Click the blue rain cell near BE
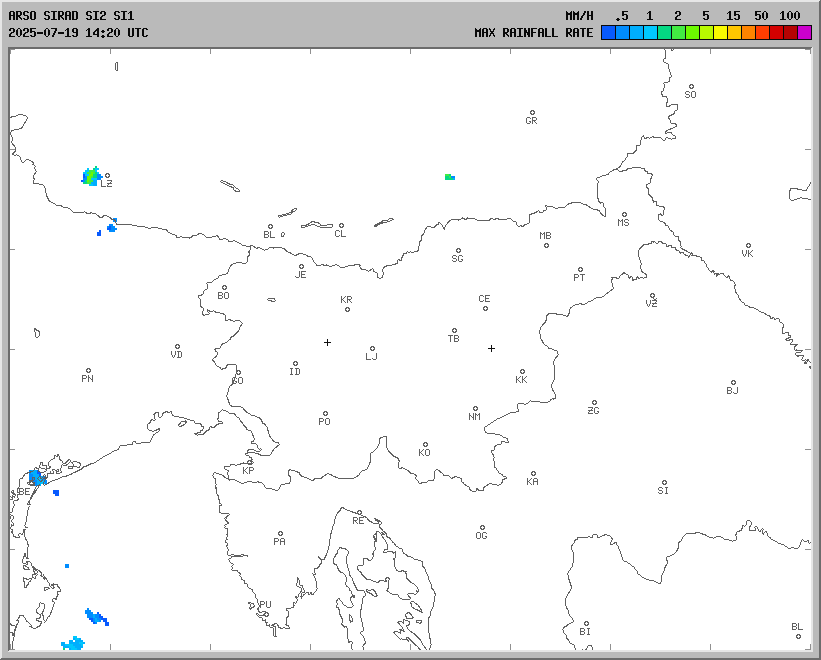The height and width of the screenshot is (660, 821). tap(38, 477)
